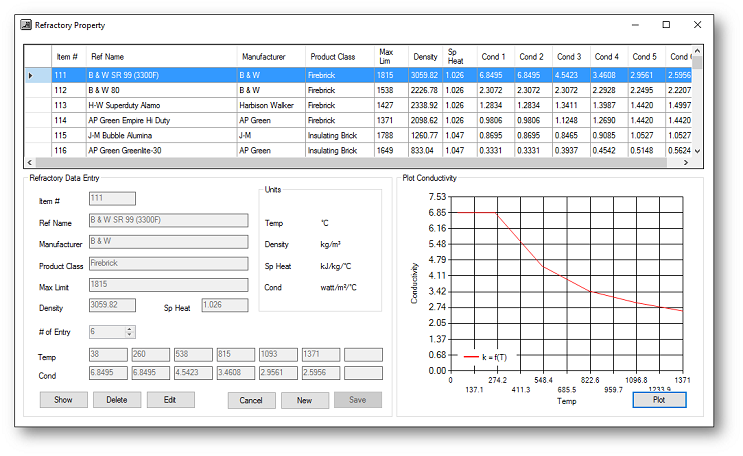743x456 pixels.
Task: Select the B & W 80 row name
Action: pyautogui.click(x=161, y=90)
